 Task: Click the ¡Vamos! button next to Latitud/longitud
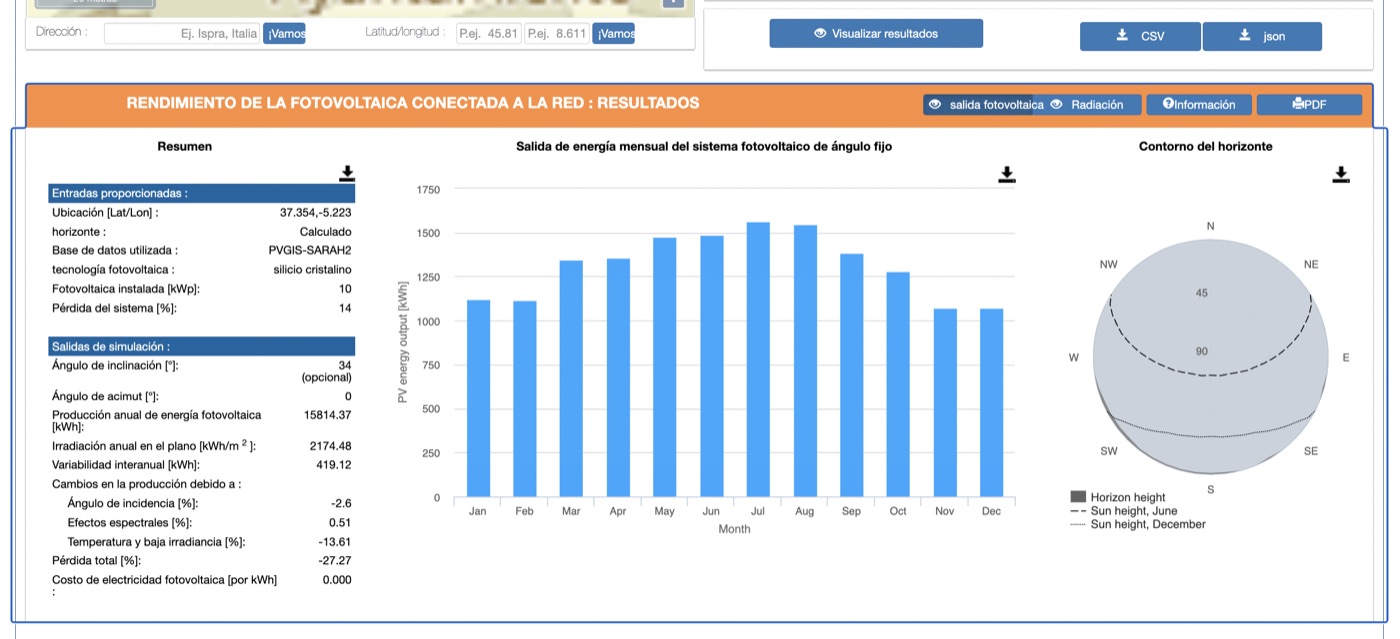[614, 33]
